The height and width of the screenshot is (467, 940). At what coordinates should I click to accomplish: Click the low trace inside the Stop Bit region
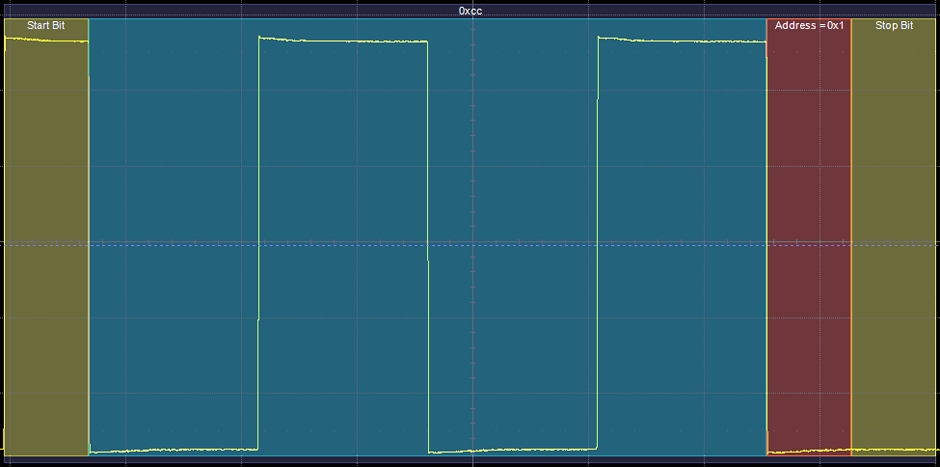pyautogui.click(x=894, y=449)
